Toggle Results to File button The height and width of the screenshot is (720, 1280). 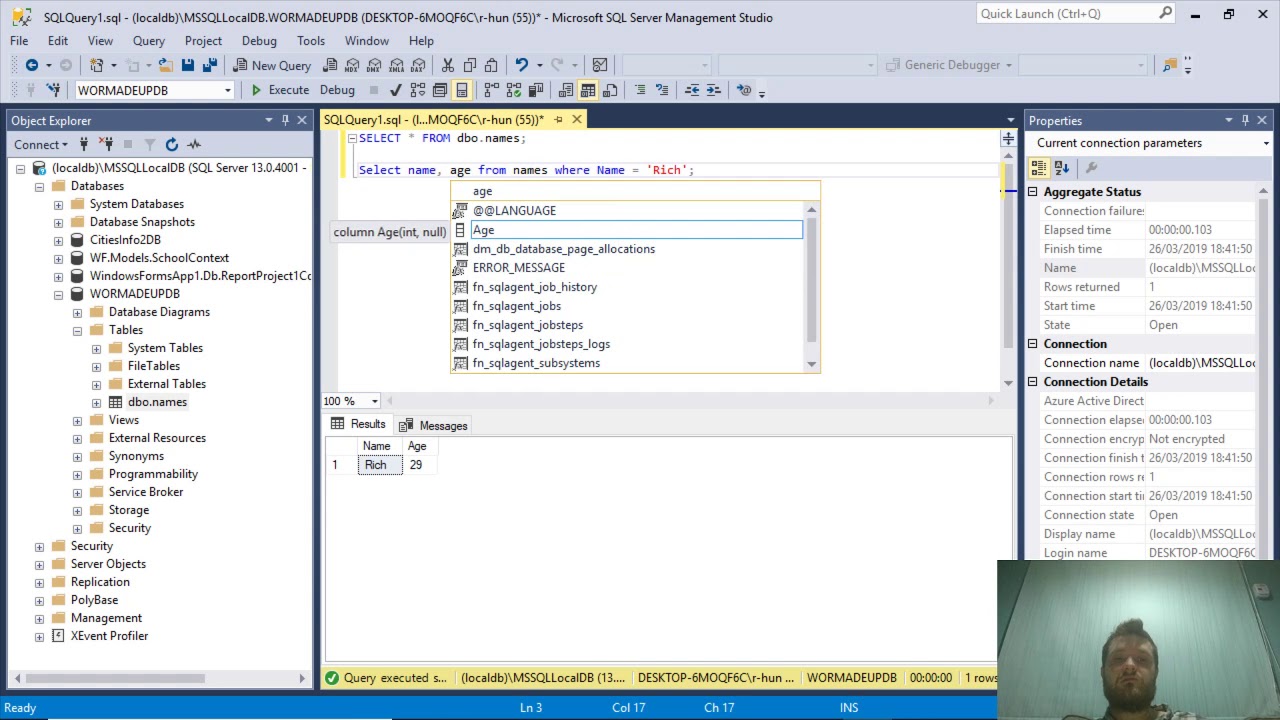click(610, 90)
